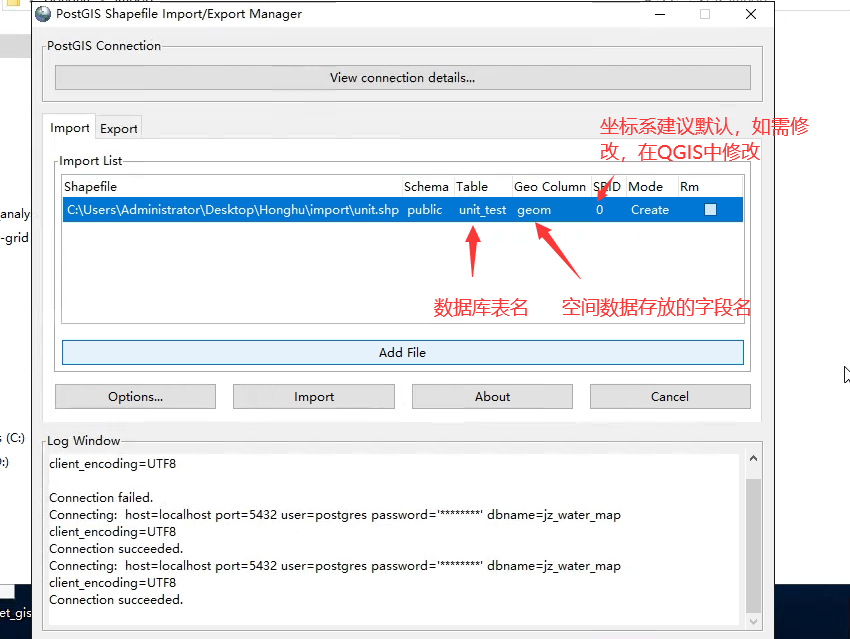Start import with the Import button
The image size is (850, 639).
[x=314, y=397]
